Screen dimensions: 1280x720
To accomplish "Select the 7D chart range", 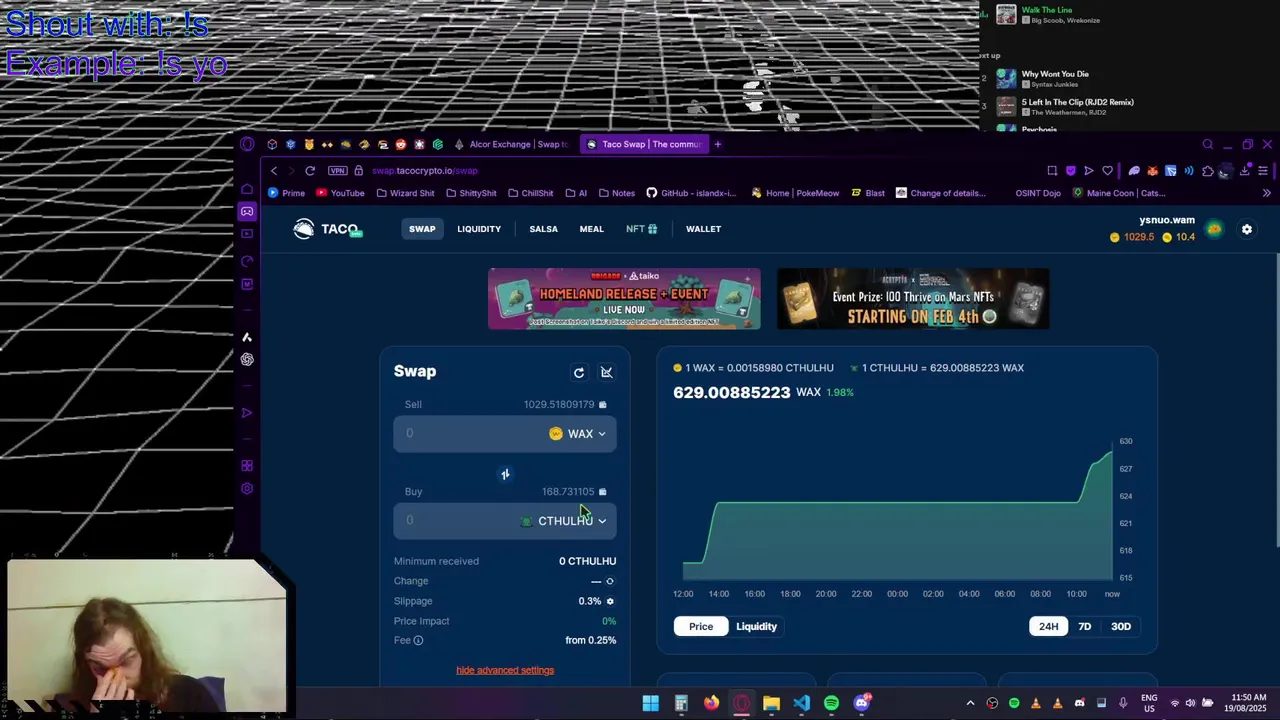I will tap(1084, 626).
